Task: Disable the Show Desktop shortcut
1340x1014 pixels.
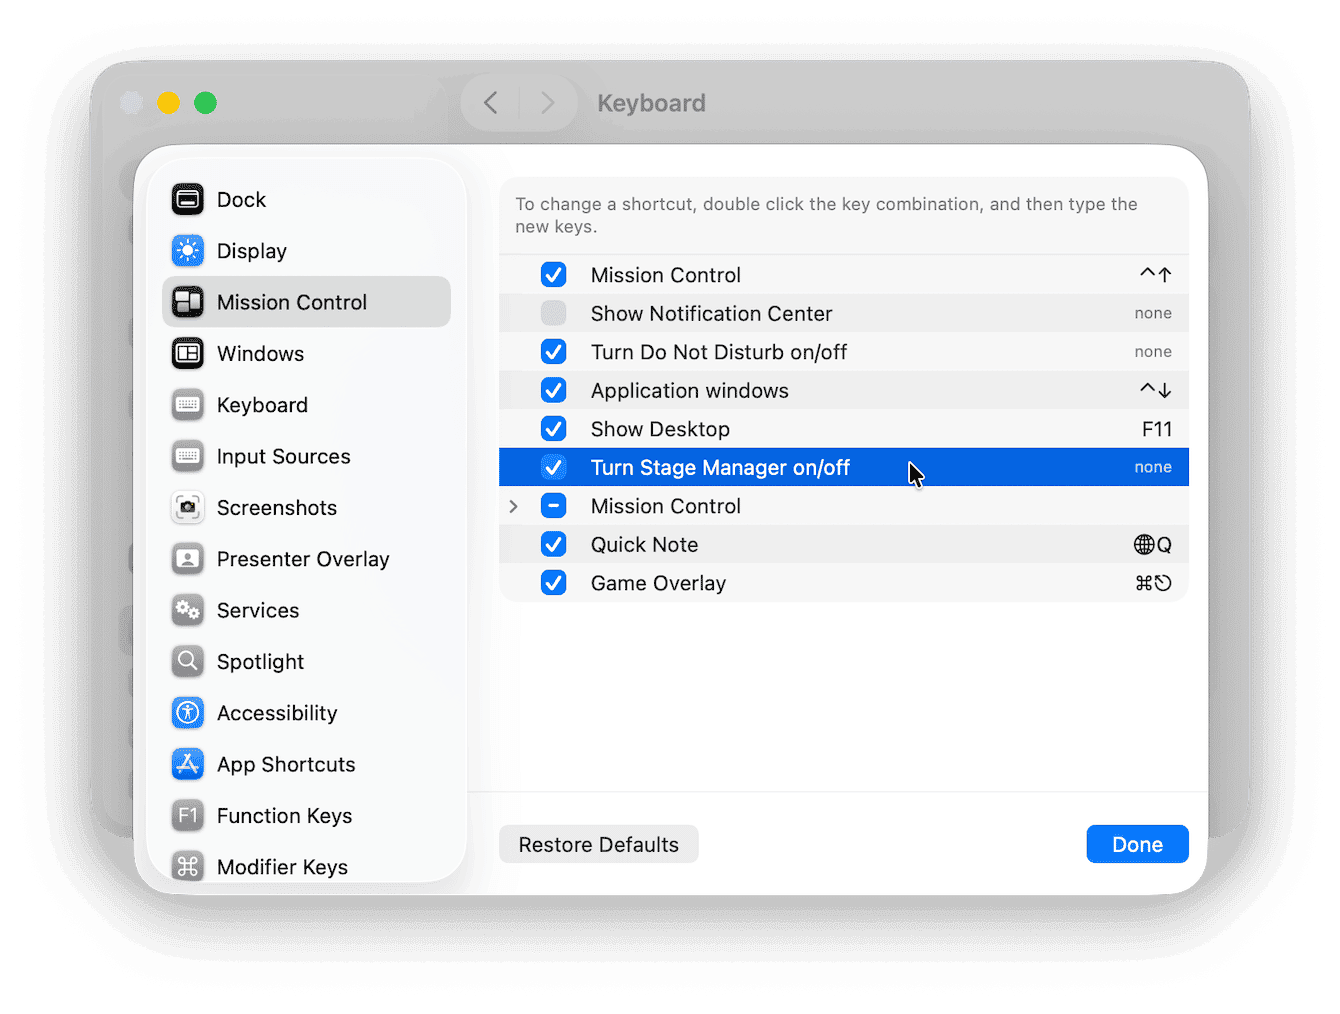Action: point(554,428)
